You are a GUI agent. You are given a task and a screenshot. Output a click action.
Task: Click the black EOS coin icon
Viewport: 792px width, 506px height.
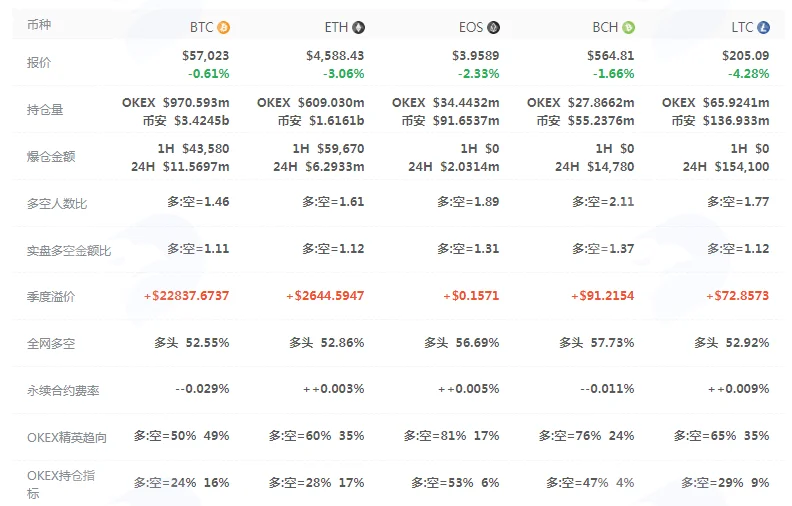click(493, 27)
